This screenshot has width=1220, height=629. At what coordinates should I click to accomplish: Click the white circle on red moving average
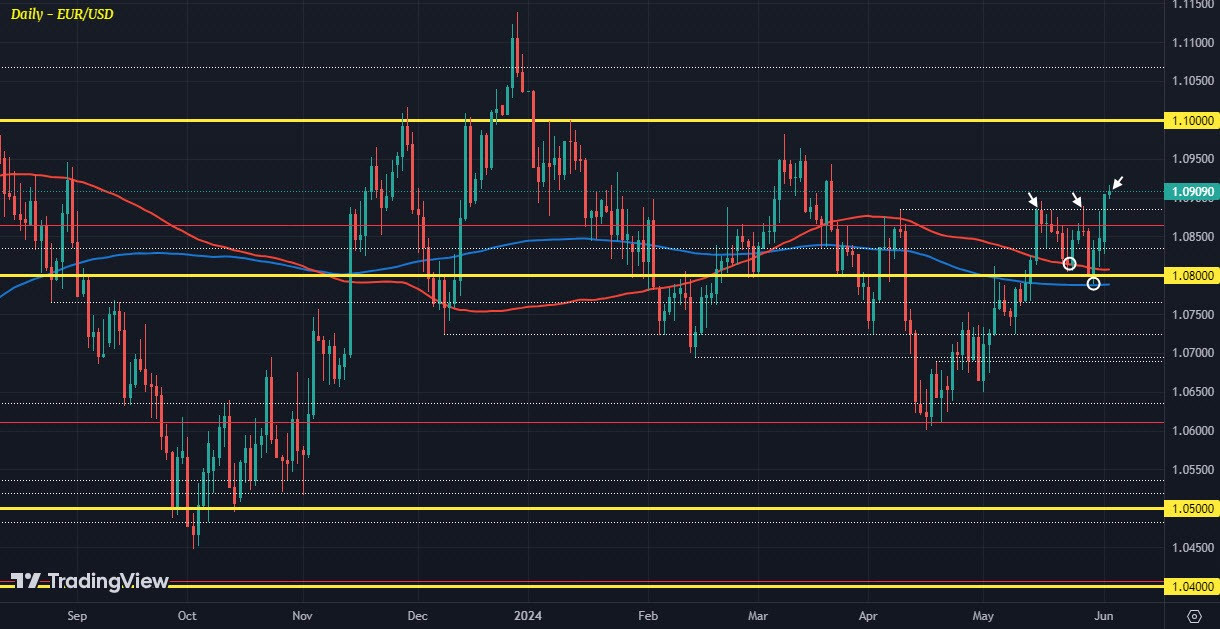click(1069, 263)
